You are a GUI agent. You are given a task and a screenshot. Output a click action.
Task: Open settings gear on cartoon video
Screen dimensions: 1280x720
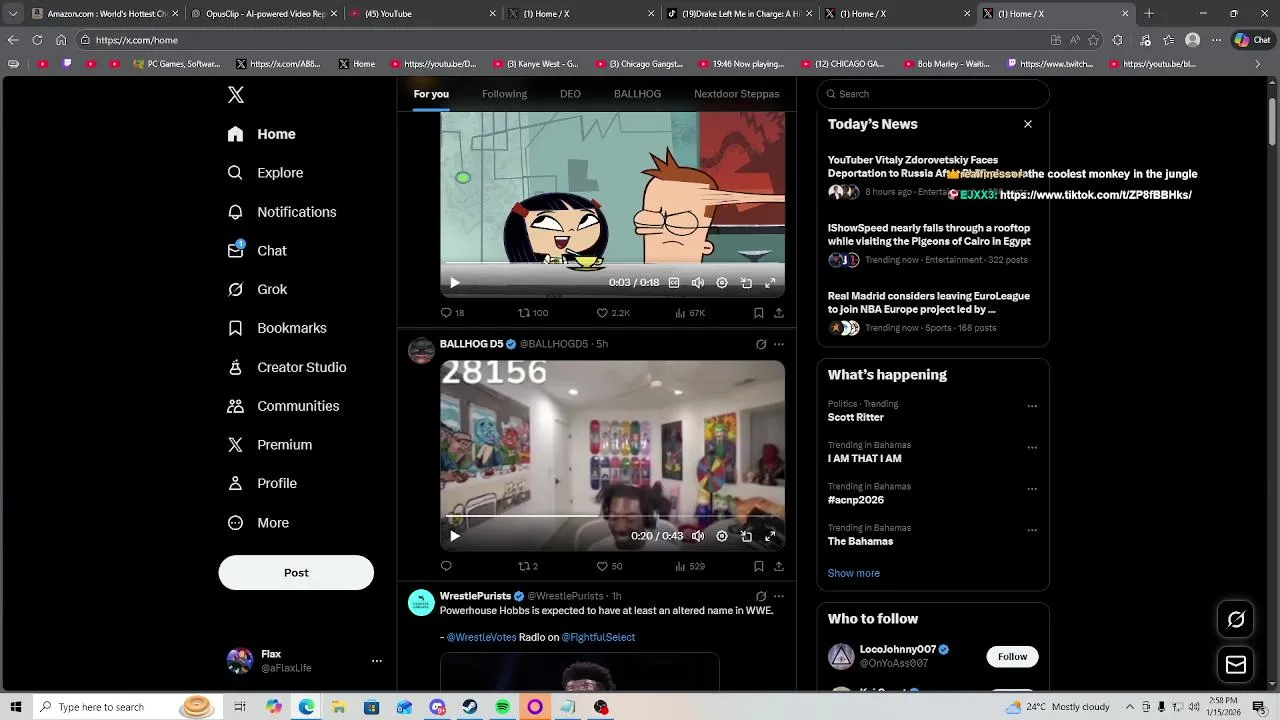pos(722,283)
